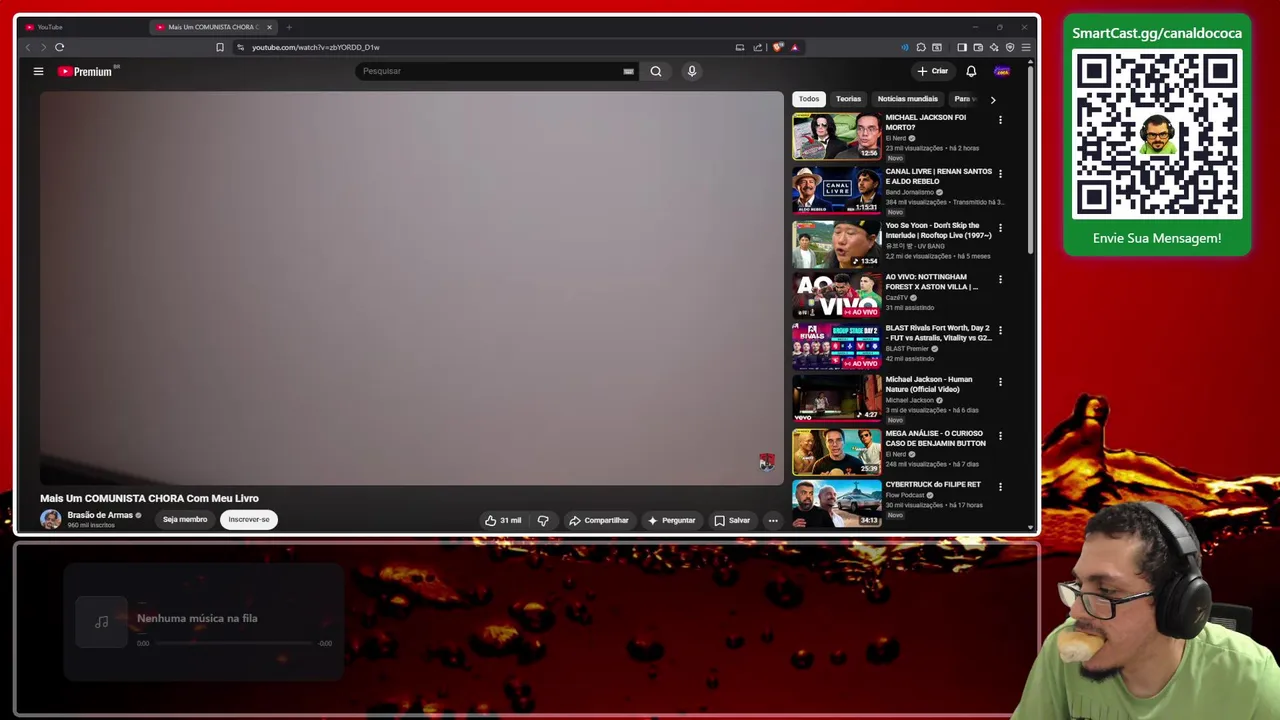Select the Notícias mundiais filter chip
The width and height of the screenshot is (1280, 720).
tap(907, 99)
